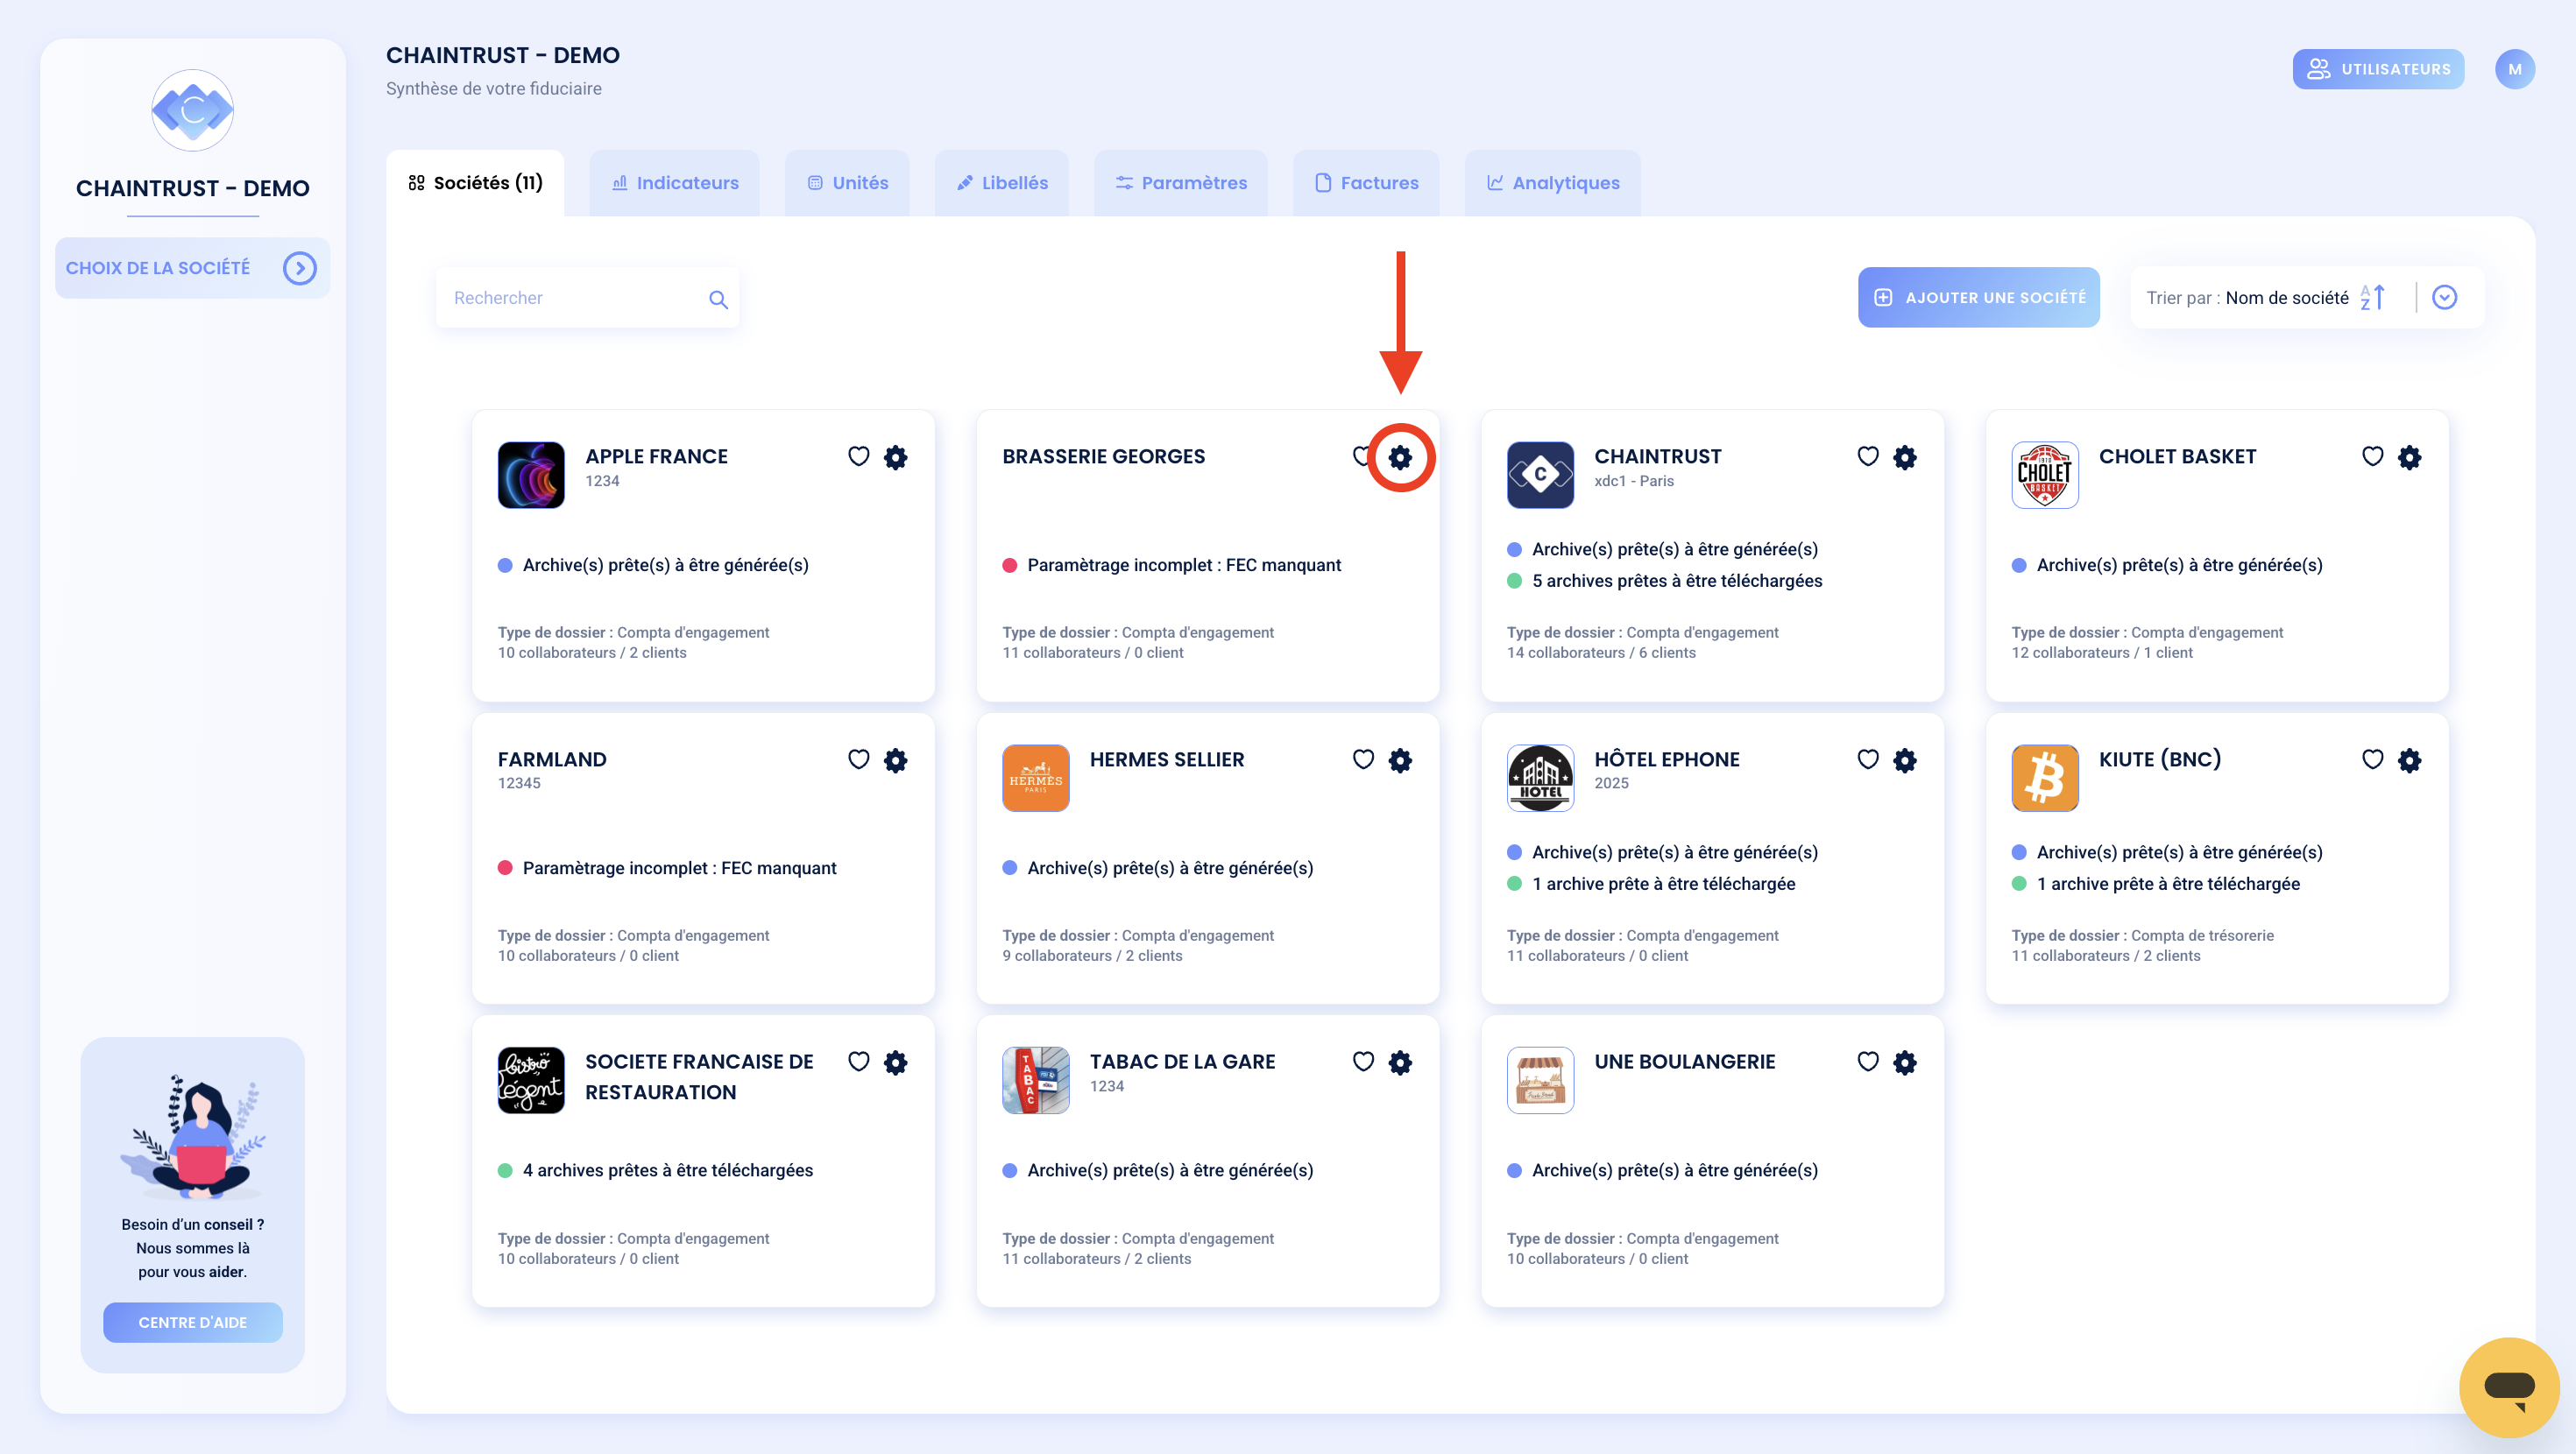The image size is (2576, 1454).
Task: Click AJOUTER UNE SOCIÉTÉ button
Action: click(1979, 297)
